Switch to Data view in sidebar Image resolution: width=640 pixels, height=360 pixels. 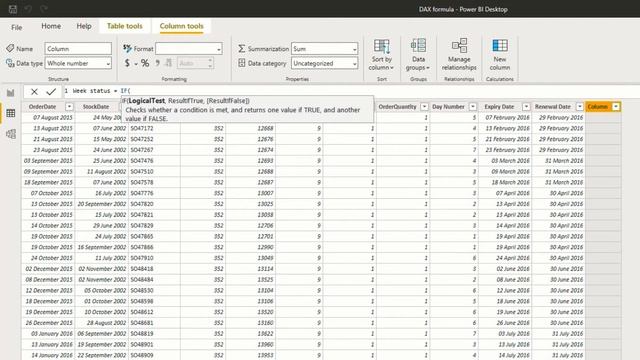(11, 113)
